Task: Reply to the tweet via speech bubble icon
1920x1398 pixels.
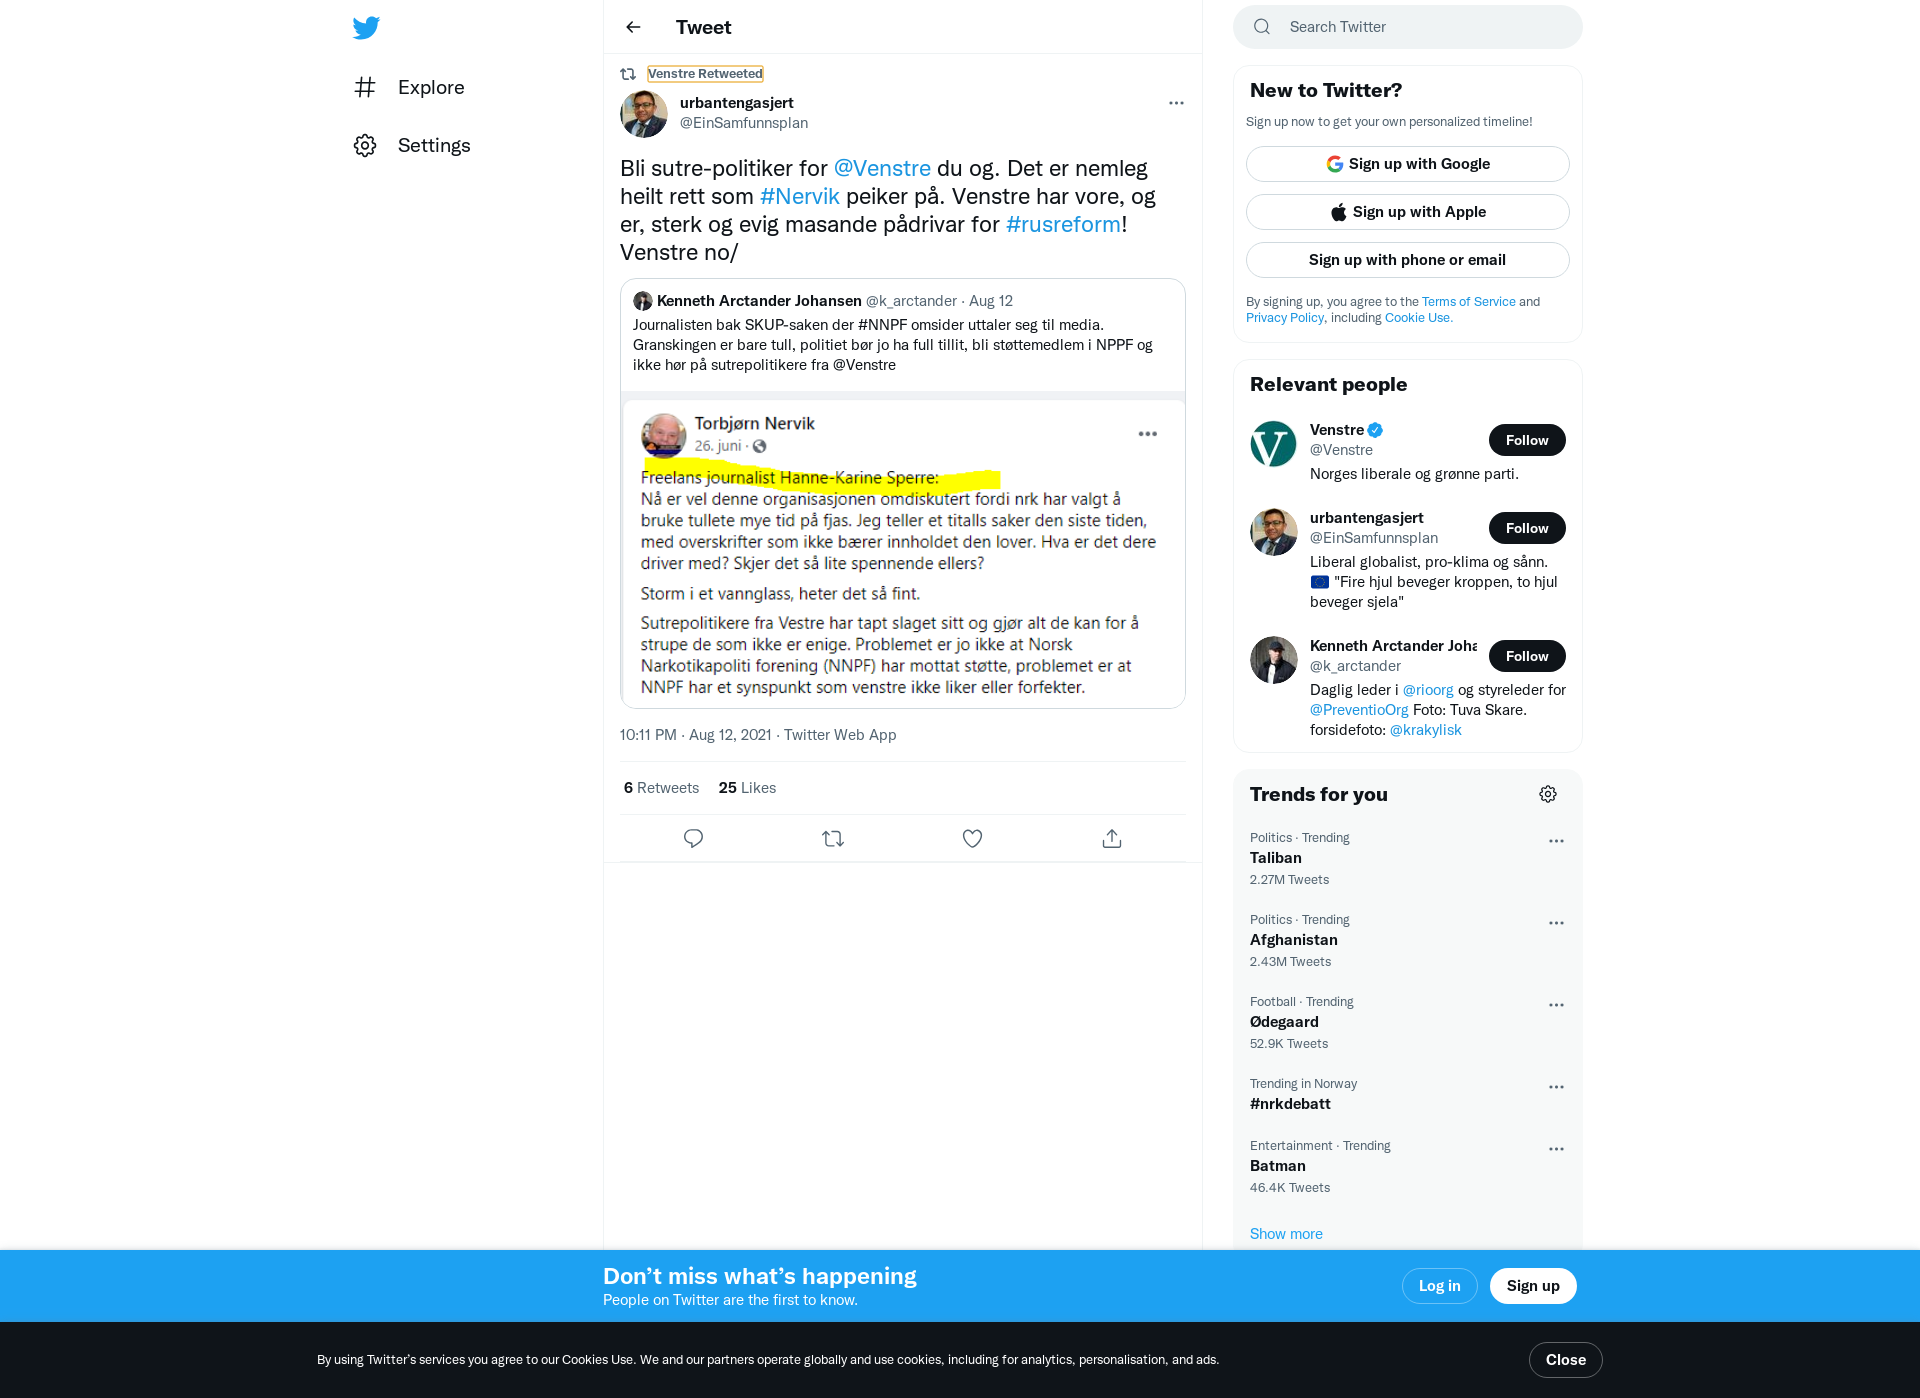Action: (693, 838)
